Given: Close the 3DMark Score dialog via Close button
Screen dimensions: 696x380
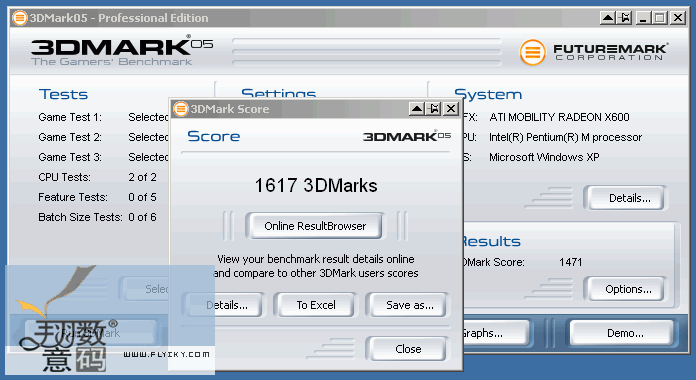Looking at the screenshot, I should 407,349.
